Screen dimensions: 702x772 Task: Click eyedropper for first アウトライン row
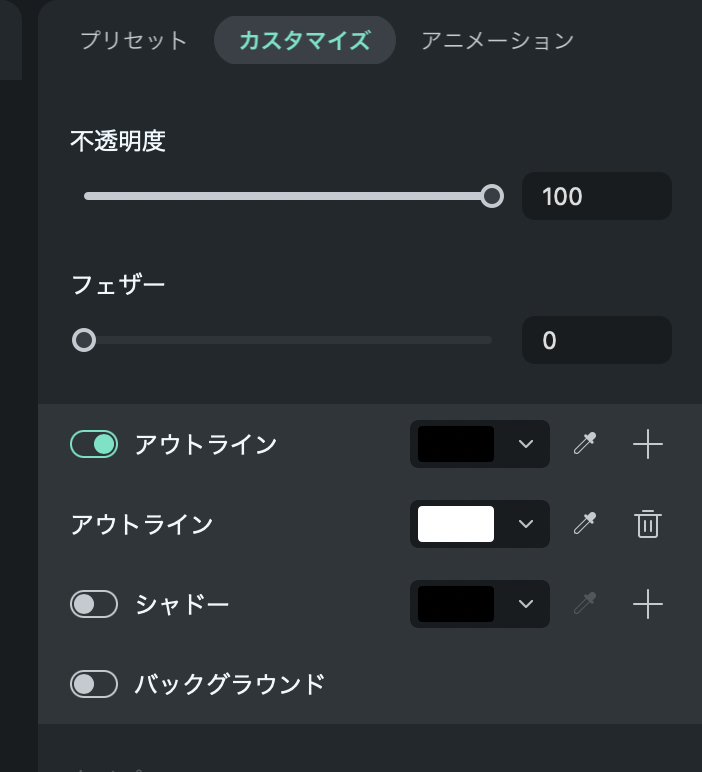coord(585,444)
